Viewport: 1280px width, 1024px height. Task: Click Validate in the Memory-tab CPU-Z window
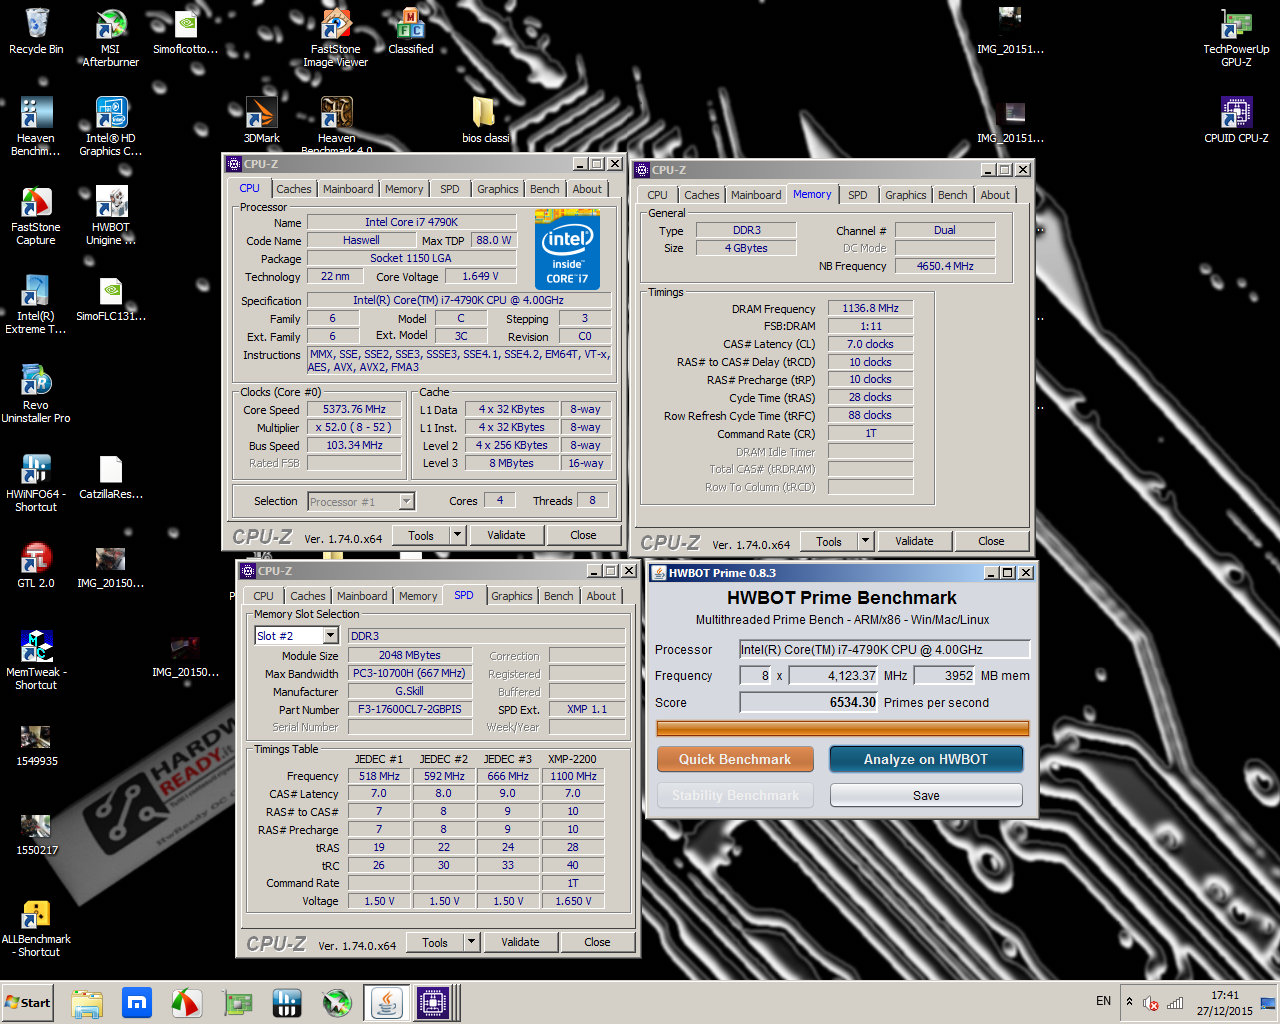coord(914,541)
